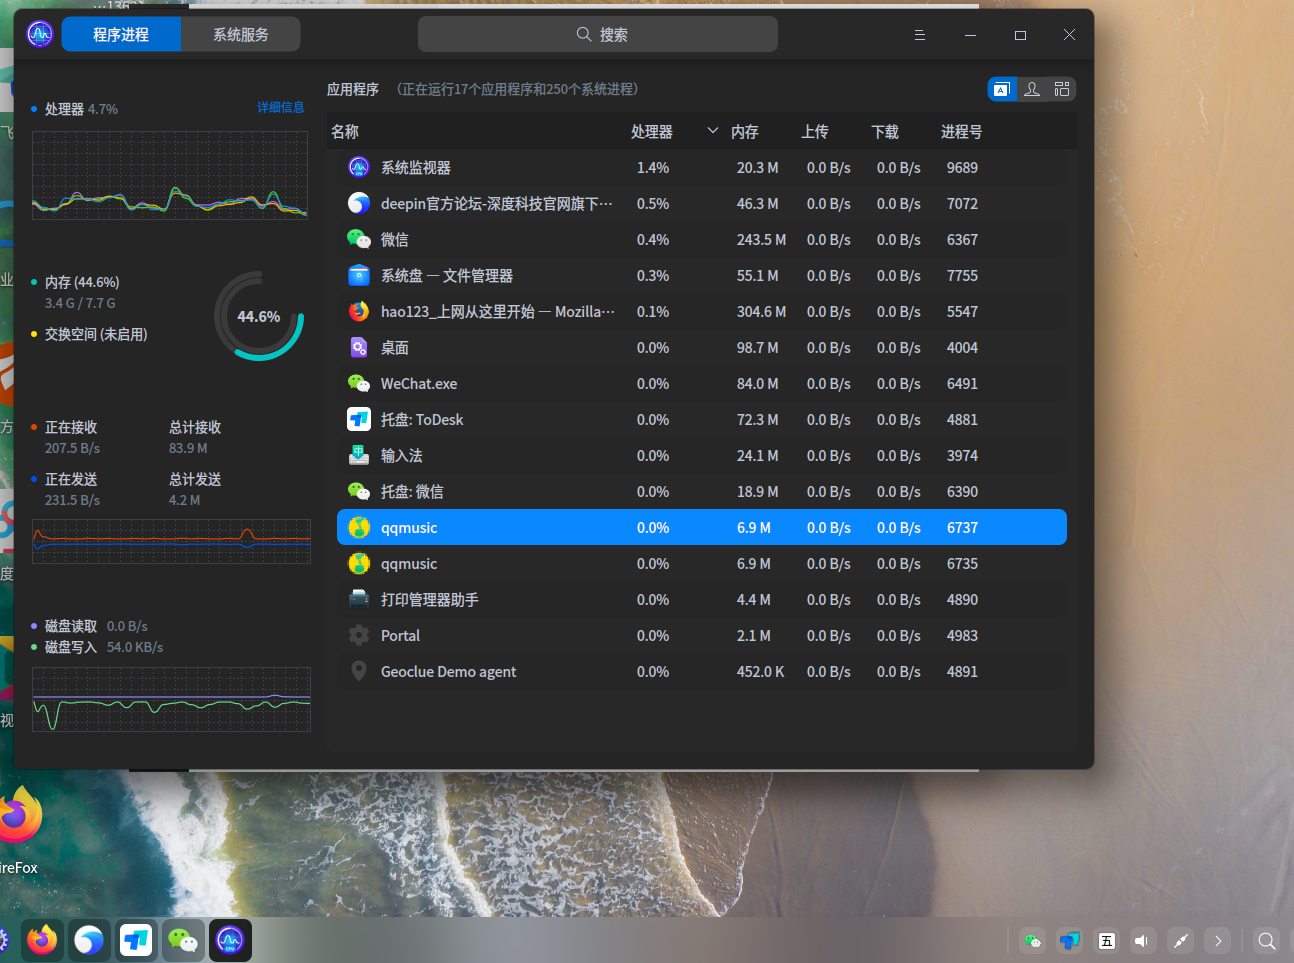1294x963 pixels.
Task: Select the Portal process name
Action: (x=400, y=636)
